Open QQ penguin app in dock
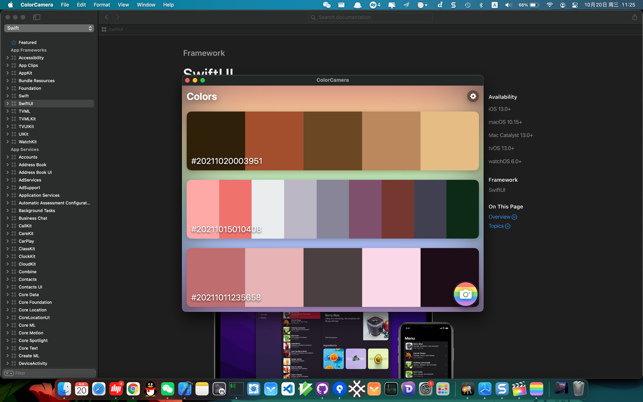 150,388
